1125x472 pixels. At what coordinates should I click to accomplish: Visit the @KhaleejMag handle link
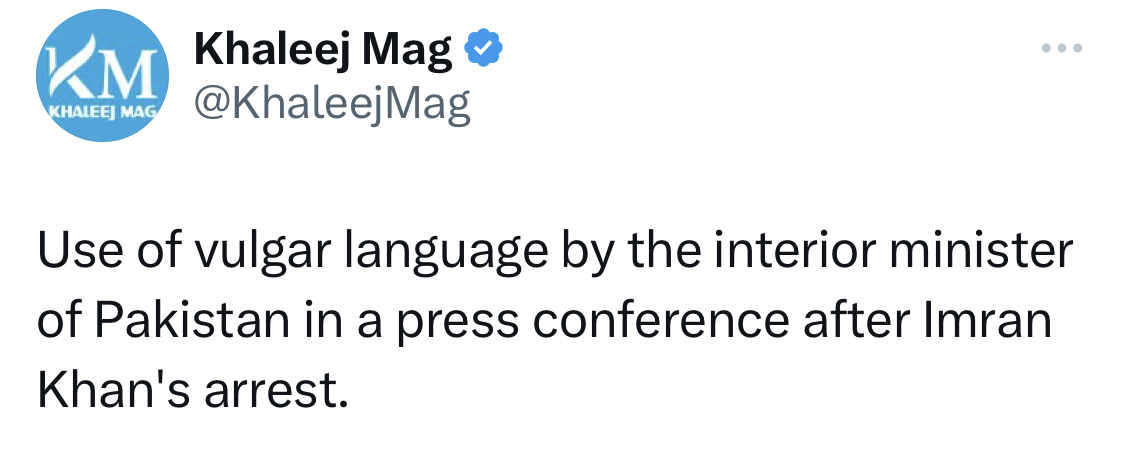pos(332,104)
